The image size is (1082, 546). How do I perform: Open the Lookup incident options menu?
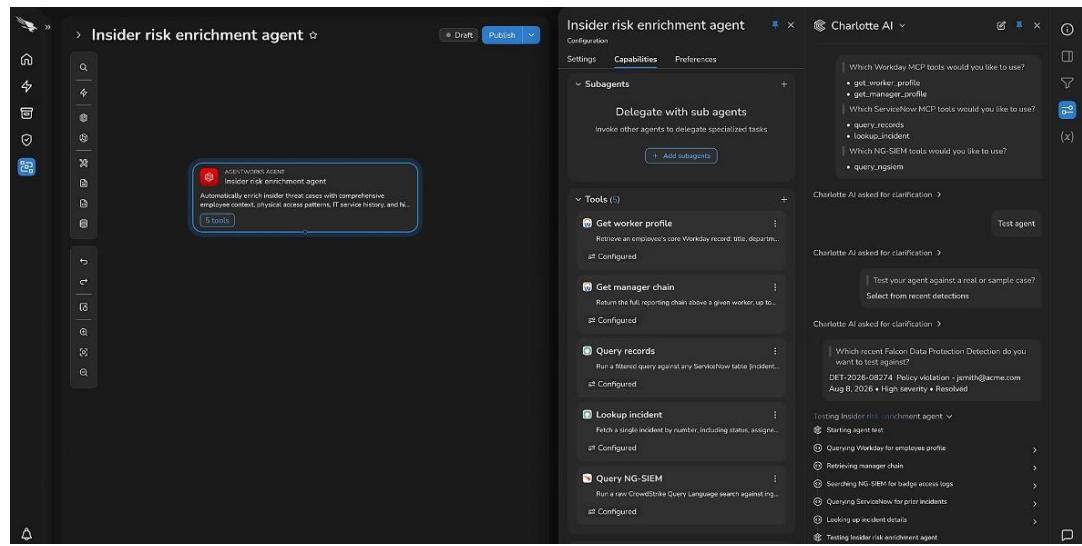775,415
